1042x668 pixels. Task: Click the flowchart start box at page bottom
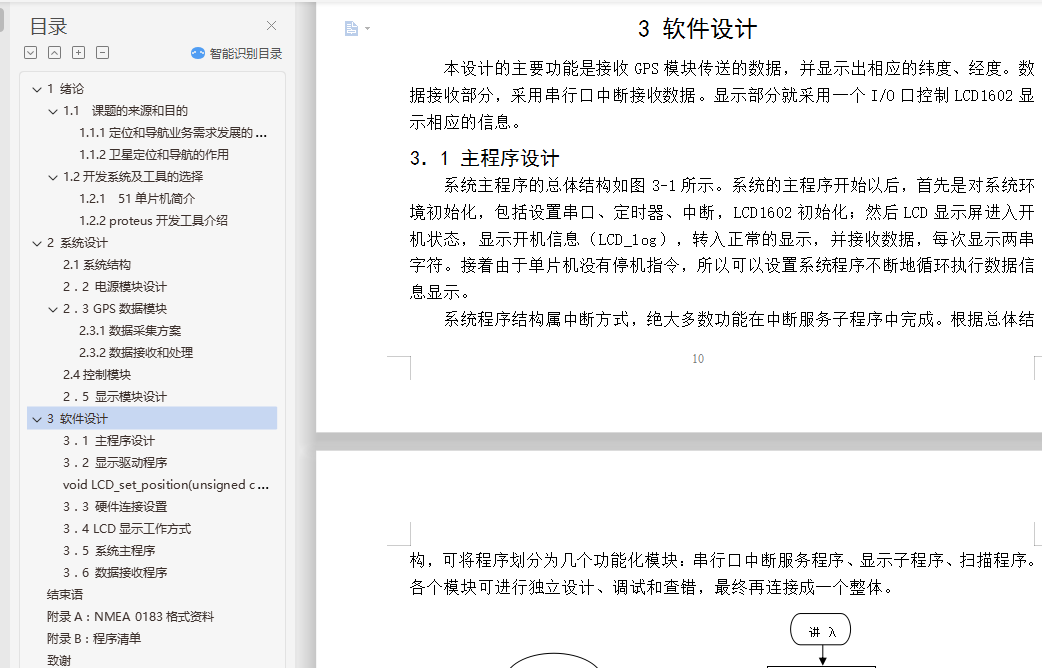pyautogui.click(x=821, y=630)
